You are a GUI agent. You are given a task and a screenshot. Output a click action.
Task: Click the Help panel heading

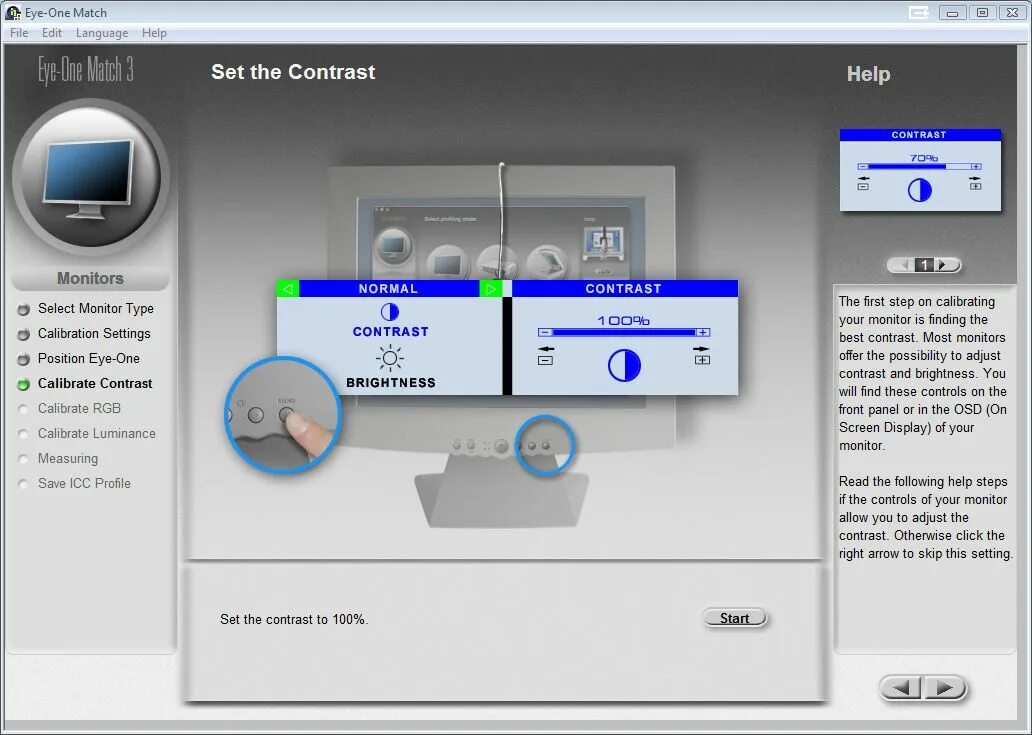click(x=868, y=74)
